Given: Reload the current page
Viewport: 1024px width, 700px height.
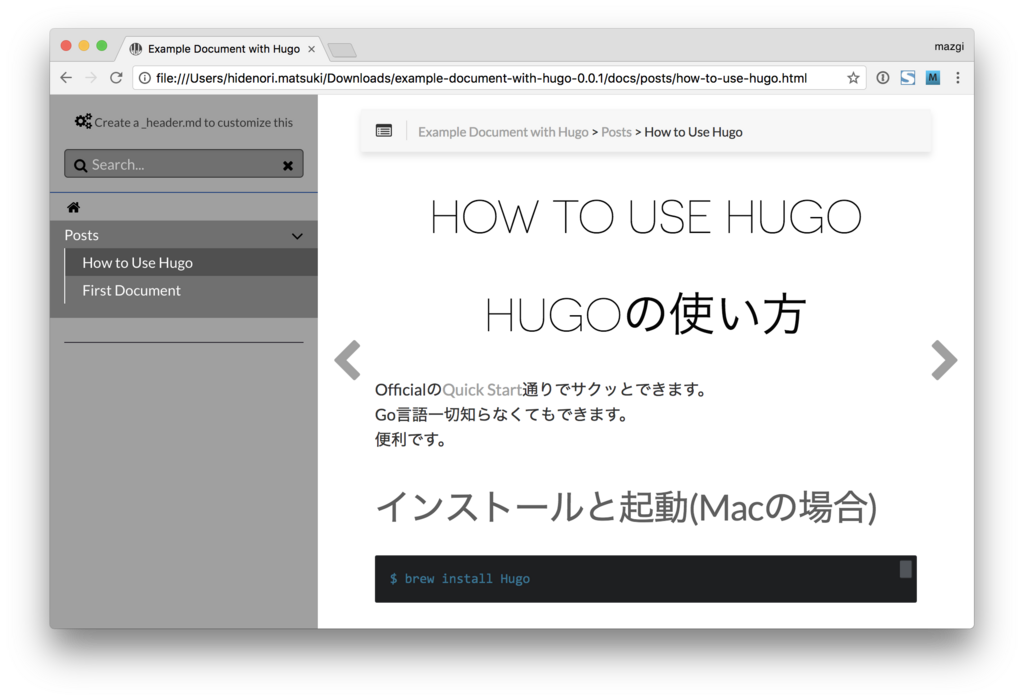Looking at the screenshot, I should [x=116, y=78].
